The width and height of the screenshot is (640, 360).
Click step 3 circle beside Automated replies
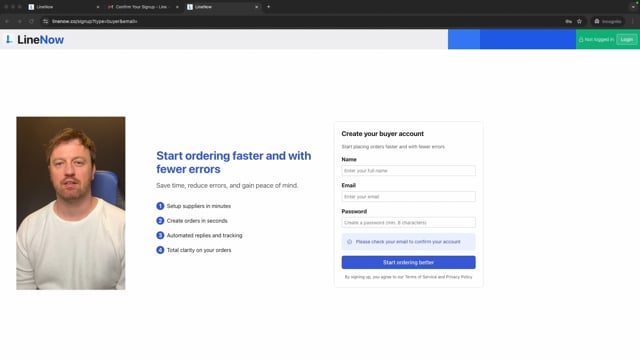pyautogui.click(x=160, y=236)
